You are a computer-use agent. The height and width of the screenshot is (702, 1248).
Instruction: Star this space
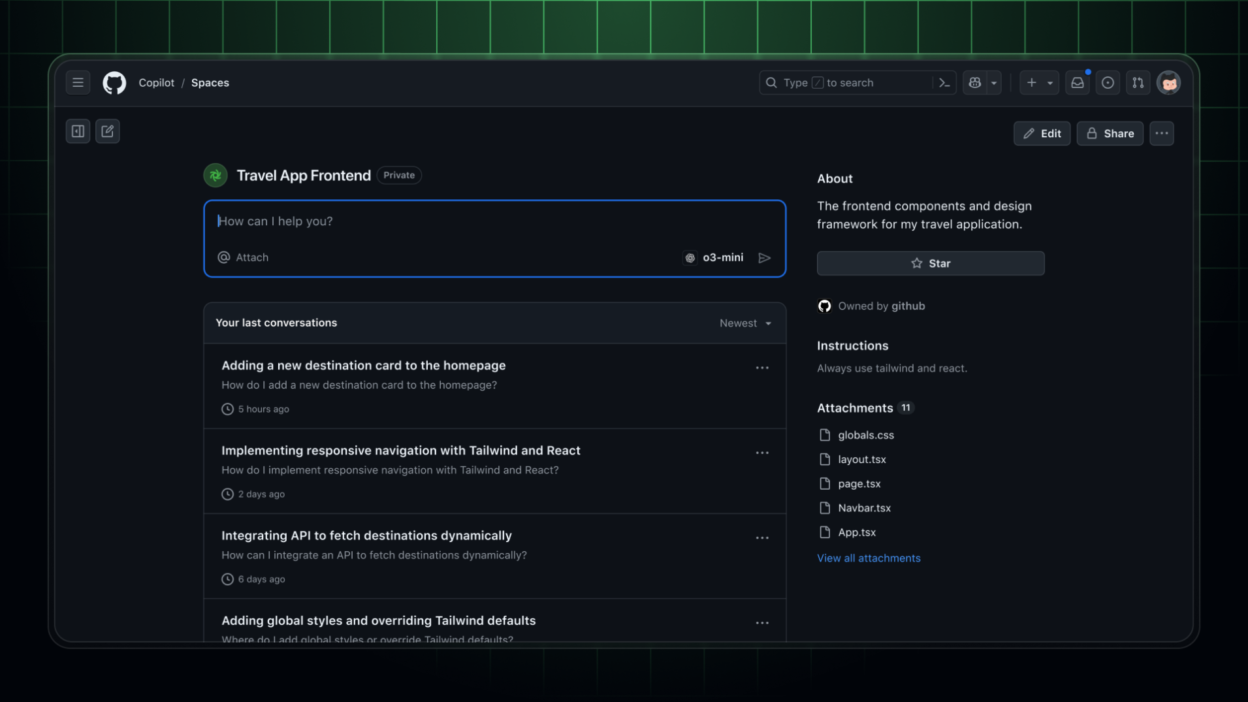[931, 263]
